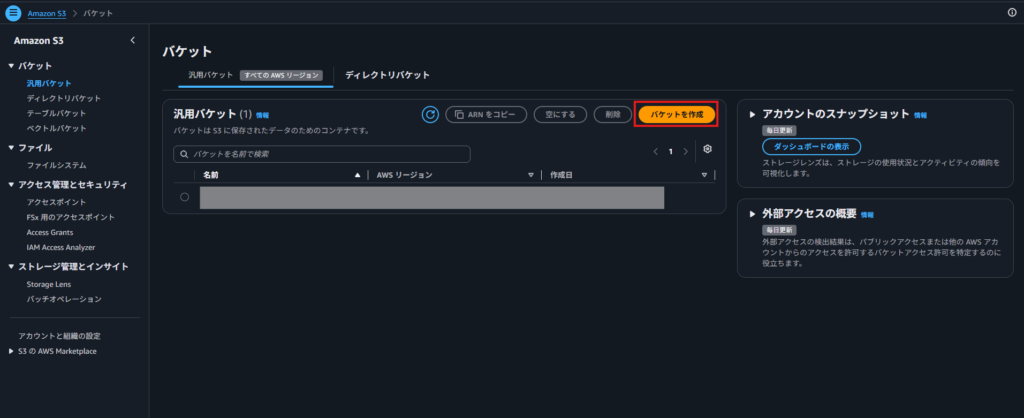Click the 作成日 column header text
Screen dimensions: 1024x418
[x=562, y=175]
